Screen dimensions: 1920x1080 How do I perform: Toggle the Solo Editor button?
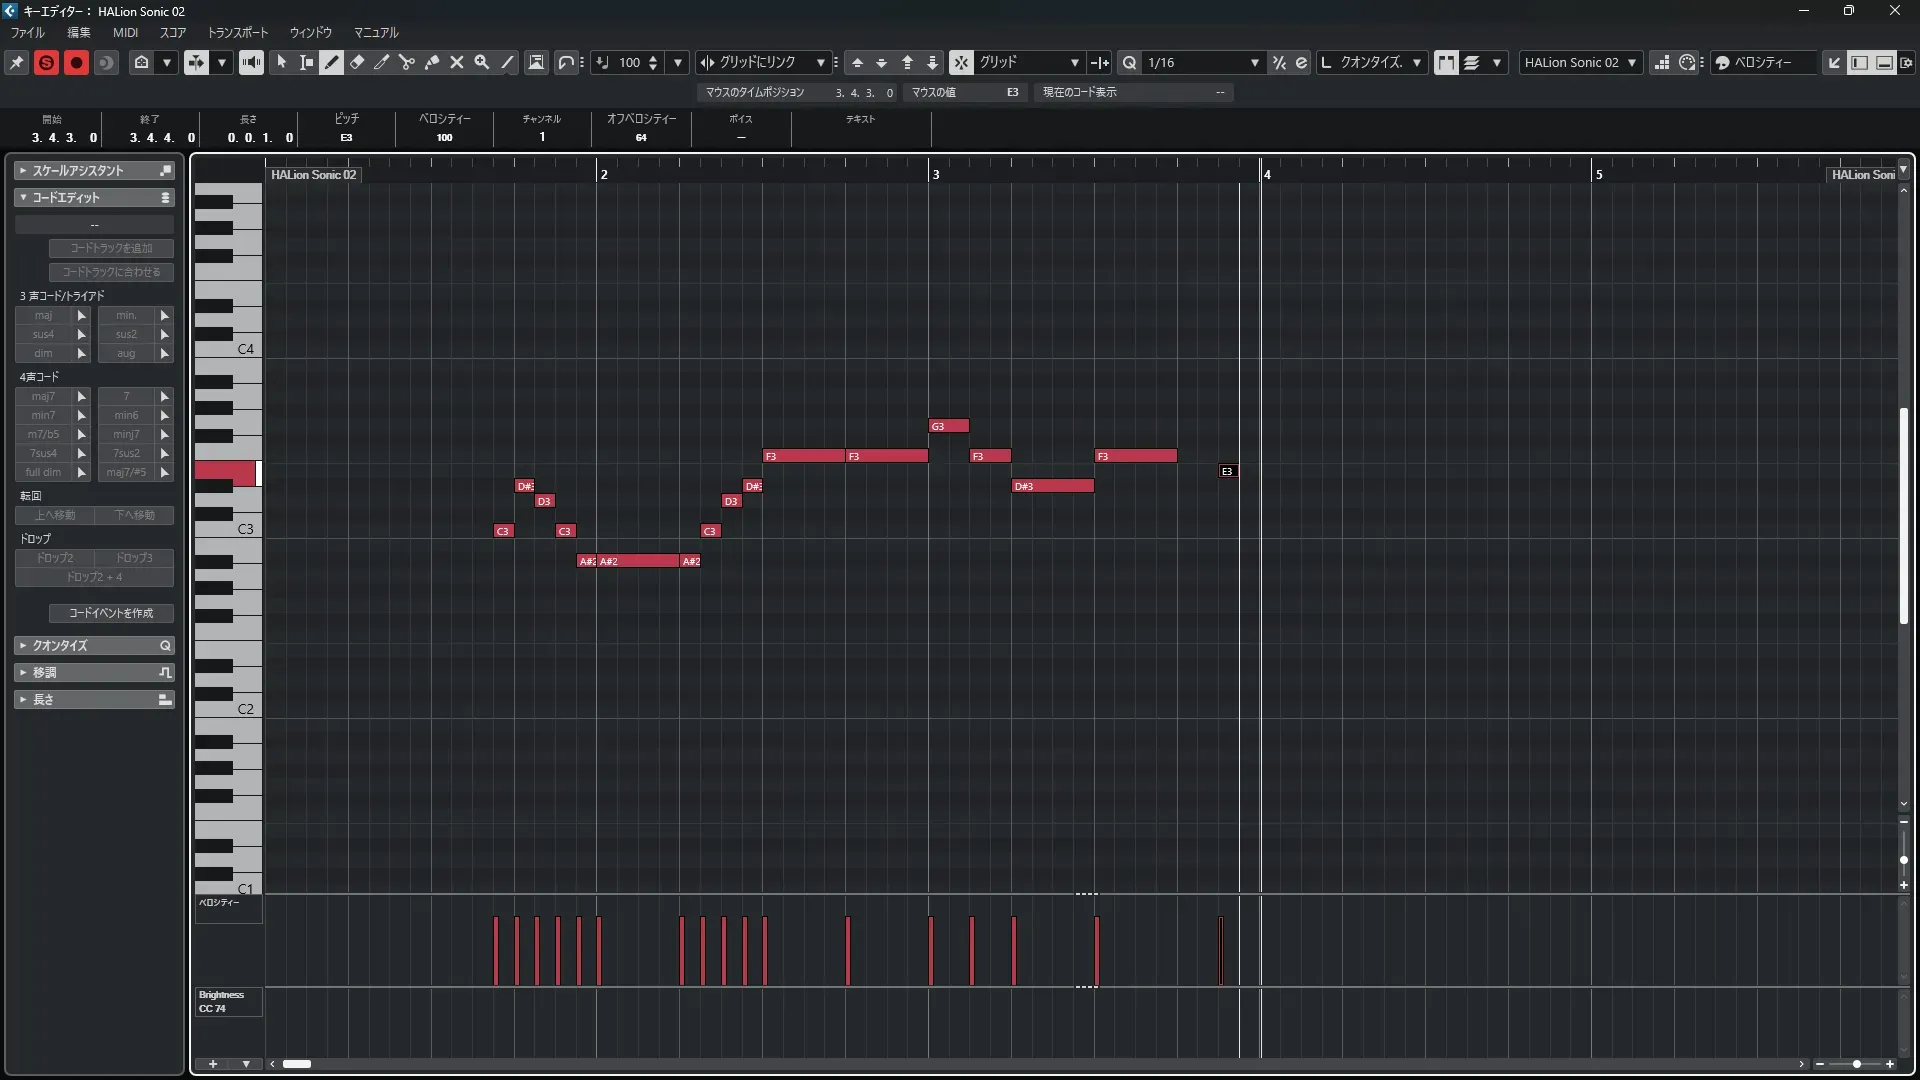point(46,62)
